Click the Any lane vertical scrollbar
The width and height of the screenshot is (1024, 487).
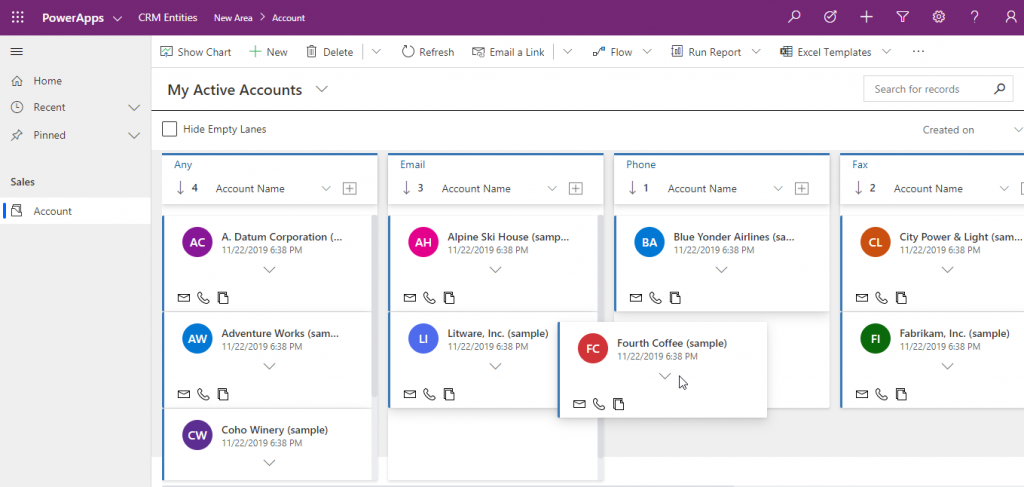pyautogui.click(x=374, y=306)
